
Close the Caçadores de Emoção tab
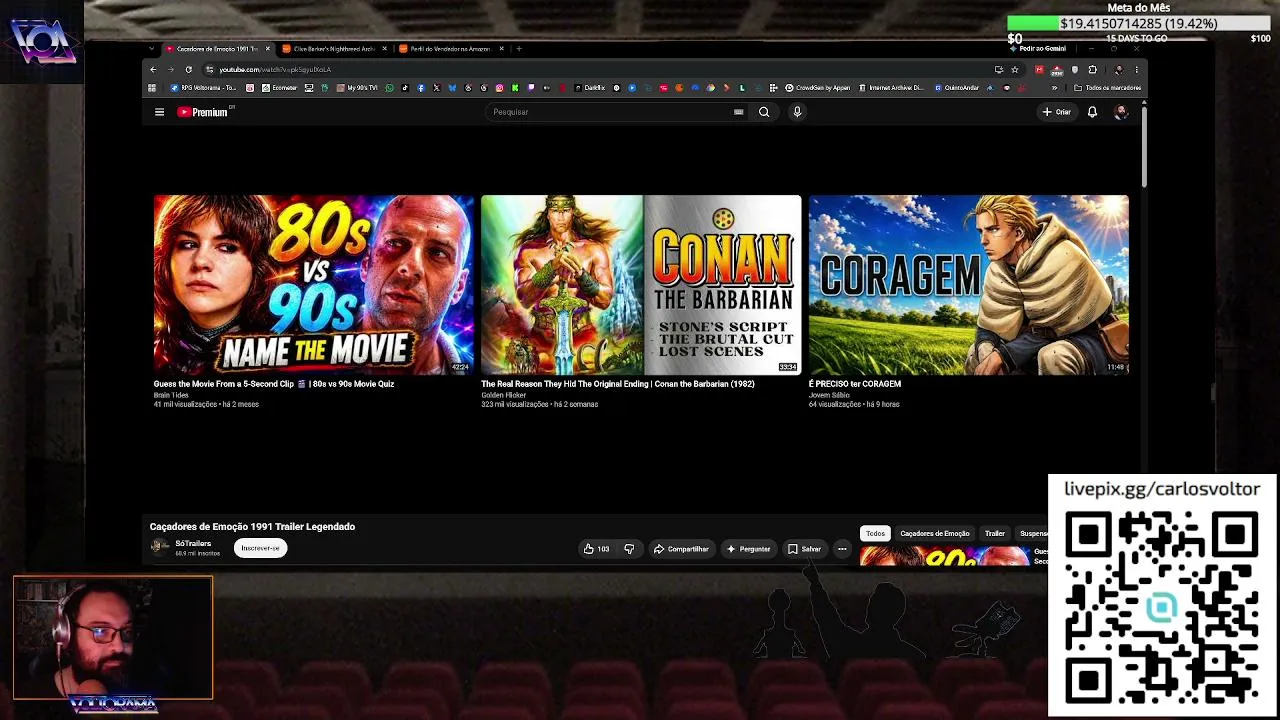(x=267, y=49)
